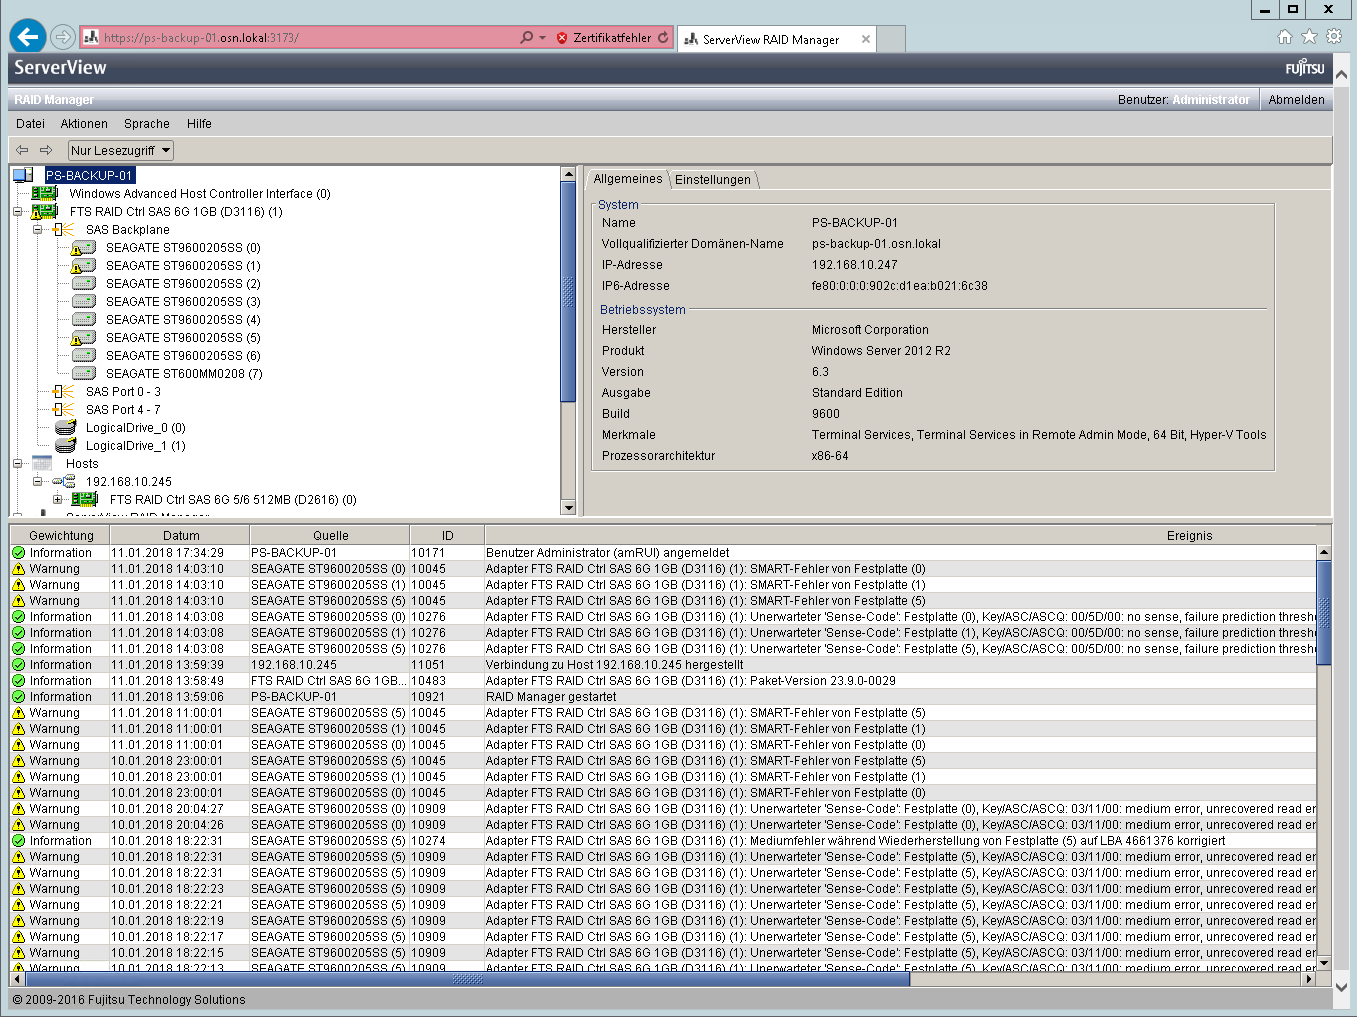Click the Gewichtung column header

[61, 536]
